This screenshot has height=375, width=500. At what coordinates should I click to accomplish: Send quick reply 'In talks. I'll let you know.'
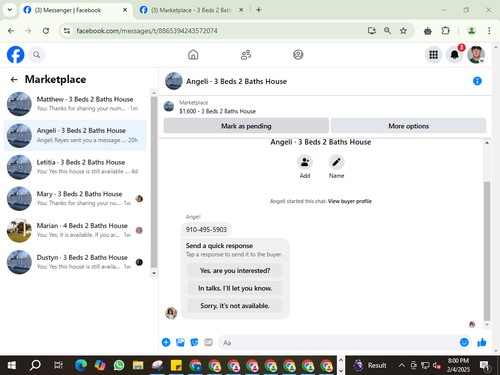click(235, 288)
